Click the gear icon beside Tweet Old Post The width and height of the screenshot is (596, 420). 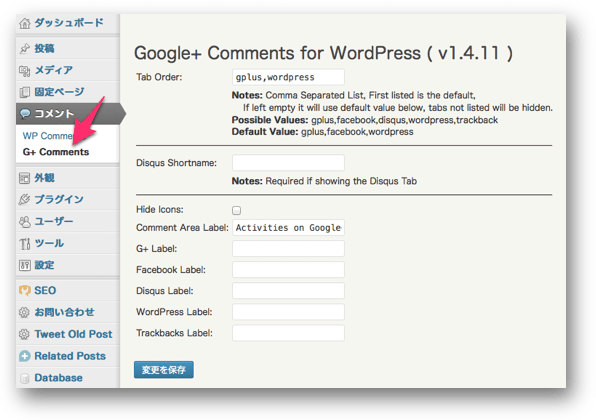(x=24, y=334)
